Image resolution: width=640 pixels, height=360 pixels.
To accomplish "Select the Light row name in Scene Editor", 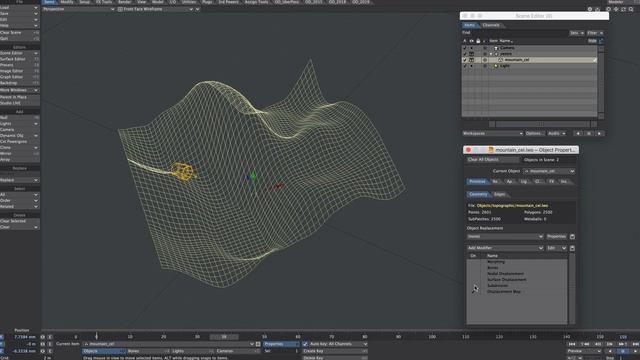I will (x=505, y=66).
